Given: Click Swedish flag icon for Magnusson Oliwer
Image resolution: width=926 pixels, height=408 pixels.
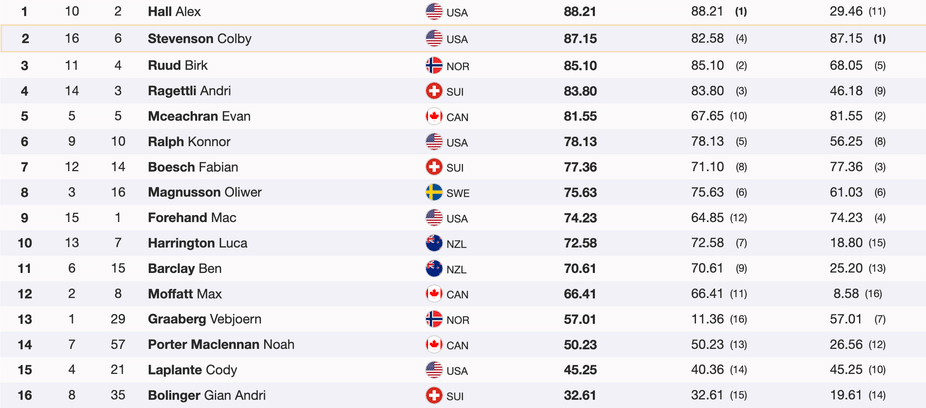Looking at the screenshot, I should [x=434, y=192].
